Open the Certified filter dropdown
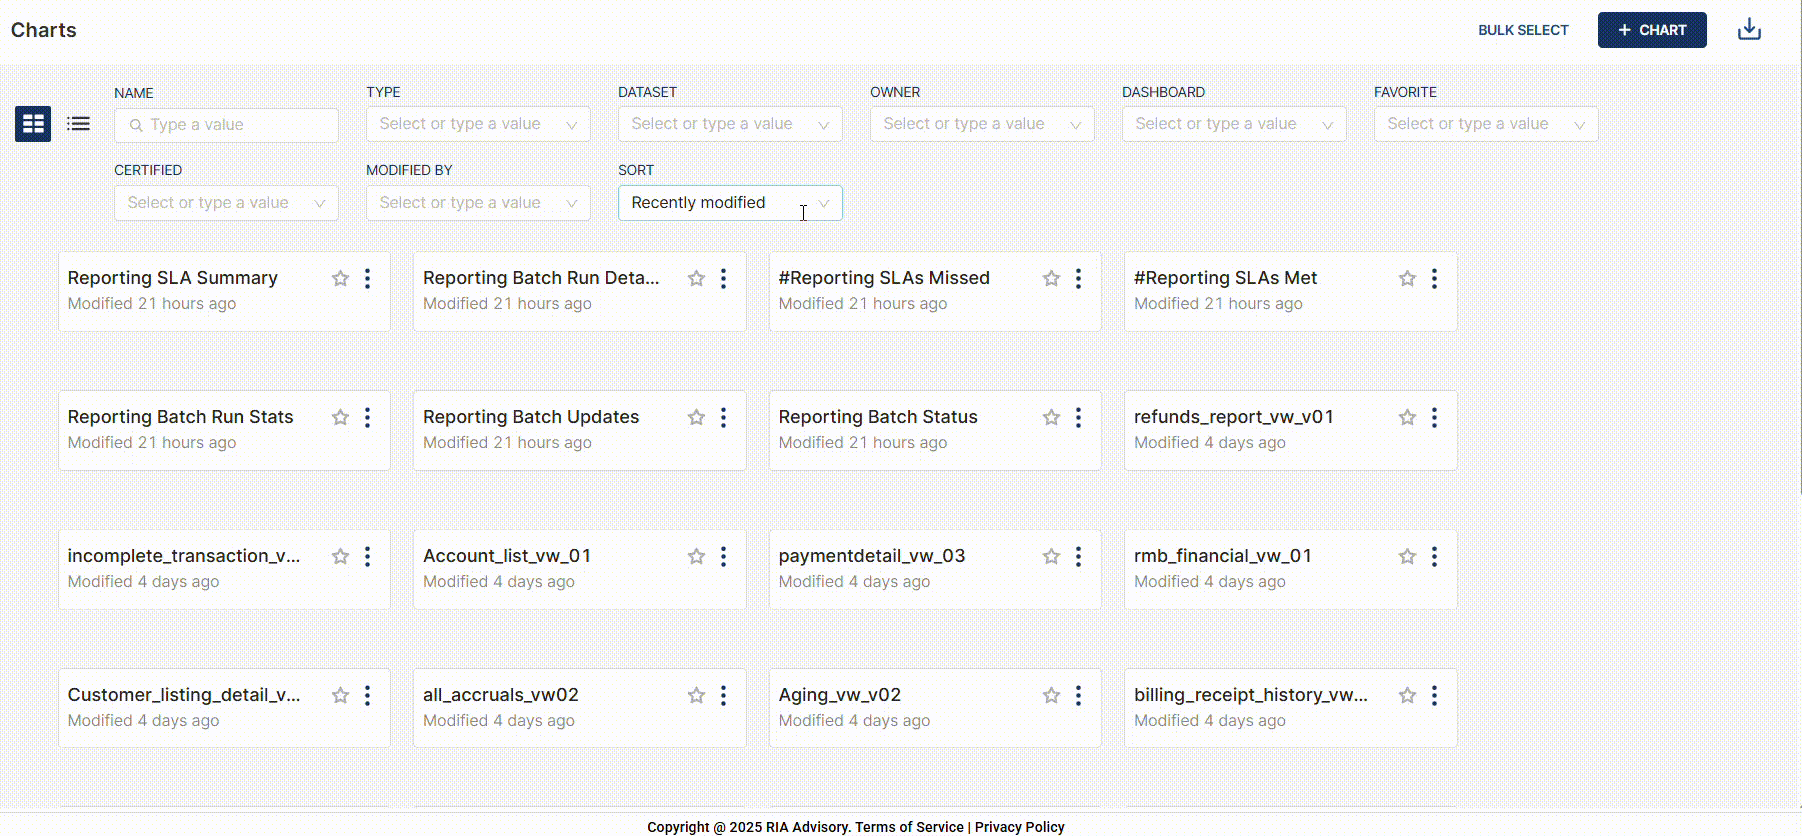This screenshot has width=1802, height=836. pyautogui.click(x=226, y=203)
